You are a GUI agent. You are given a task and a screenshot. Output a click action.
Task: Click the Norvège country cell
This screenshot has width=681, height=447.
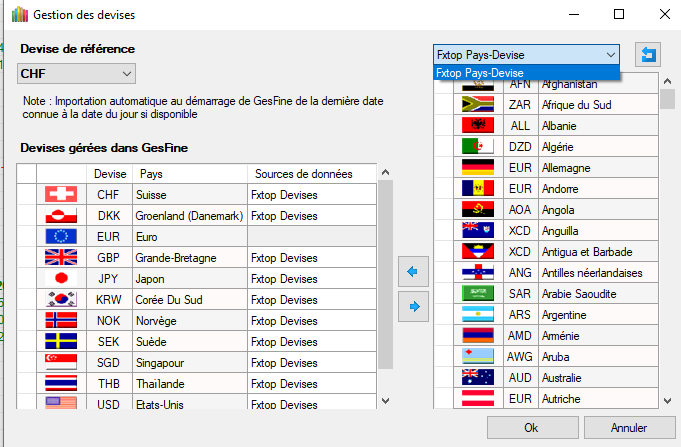(190, 320)
